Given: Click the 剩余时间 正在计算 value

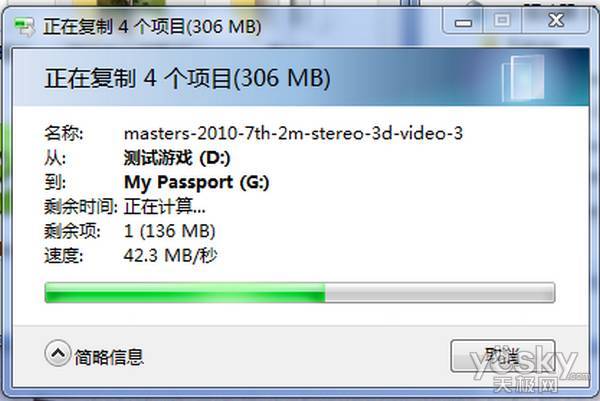Looking at the screenshot, I should point(165,207).
